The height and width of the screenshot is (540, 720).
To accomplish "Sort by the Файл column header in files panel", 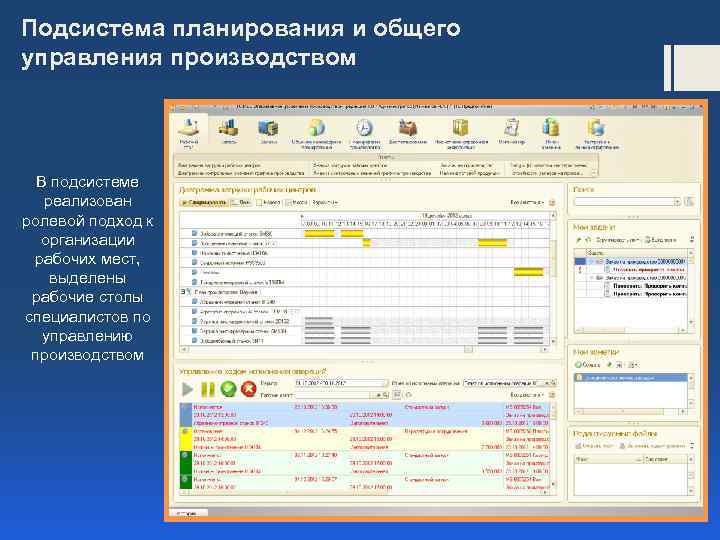I will point(608,459).
